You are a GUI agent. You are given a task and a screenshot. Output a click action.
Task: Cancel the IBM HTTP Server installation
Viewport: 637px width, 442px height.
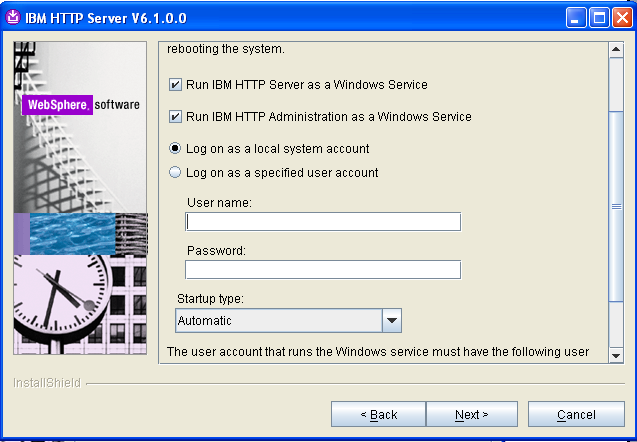(x=576, y=414)
